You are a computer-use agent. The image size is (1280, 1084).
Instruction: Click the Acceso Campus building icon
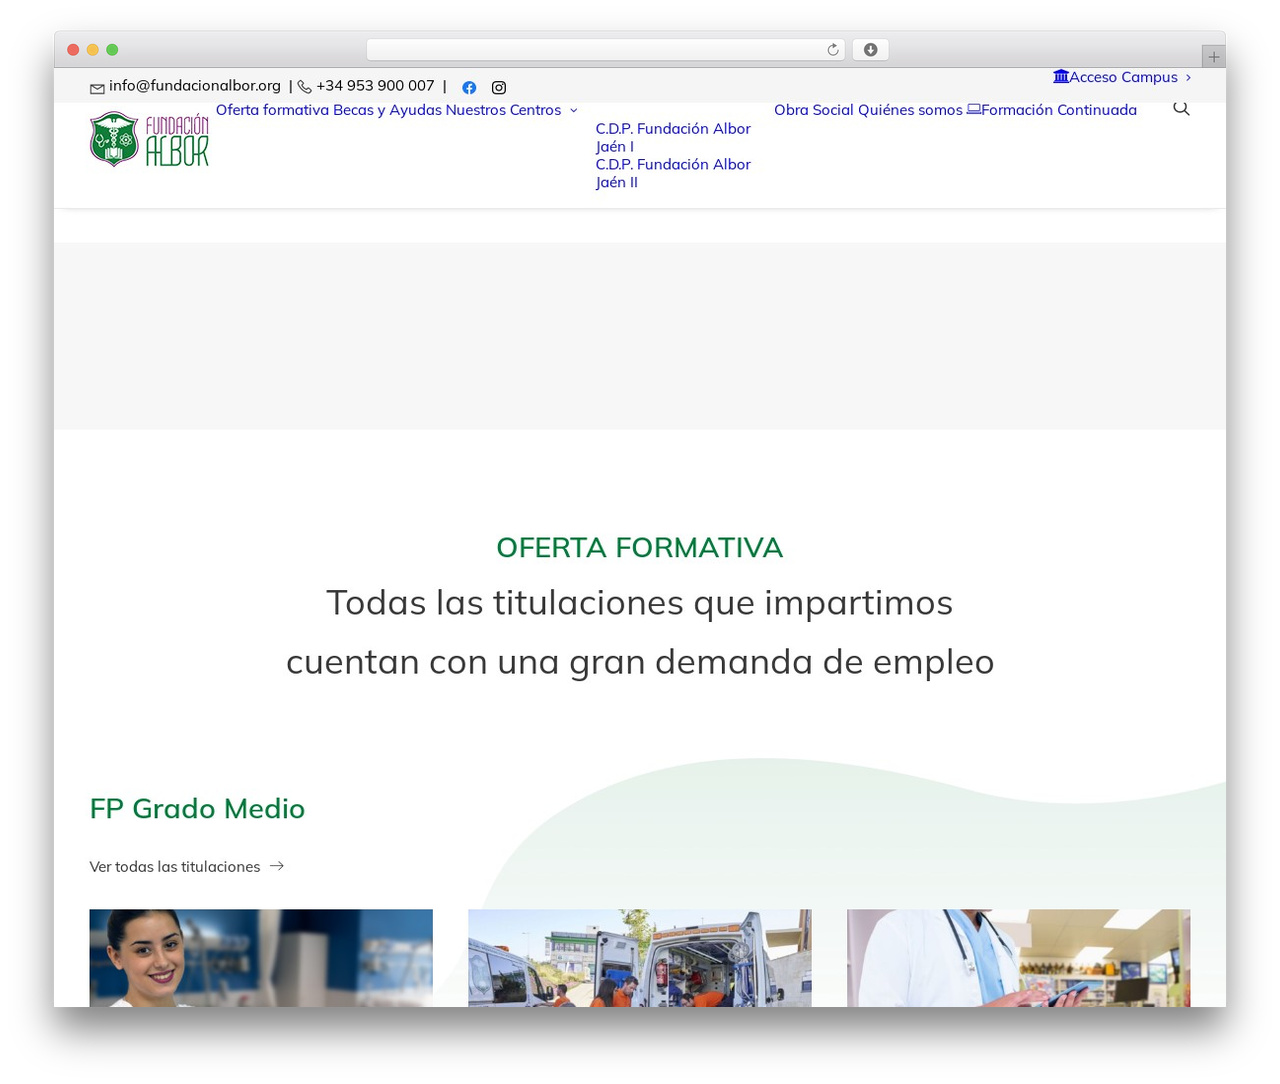pos(1061,77)
